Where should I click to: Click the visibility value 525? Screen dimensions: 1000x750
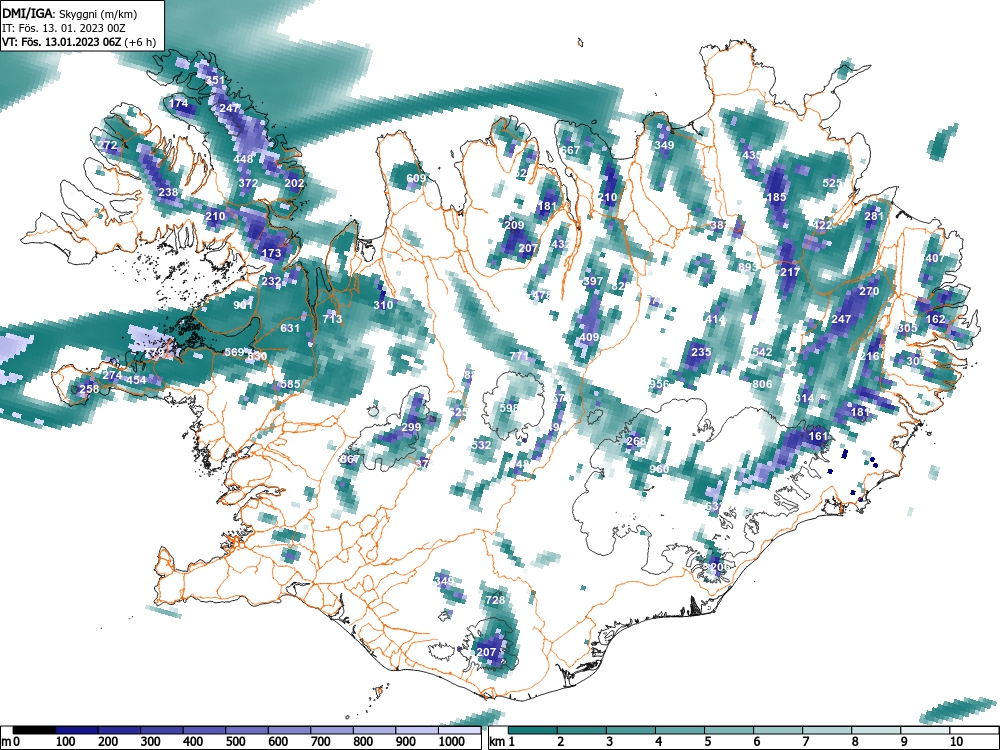(x=832, y=183)
